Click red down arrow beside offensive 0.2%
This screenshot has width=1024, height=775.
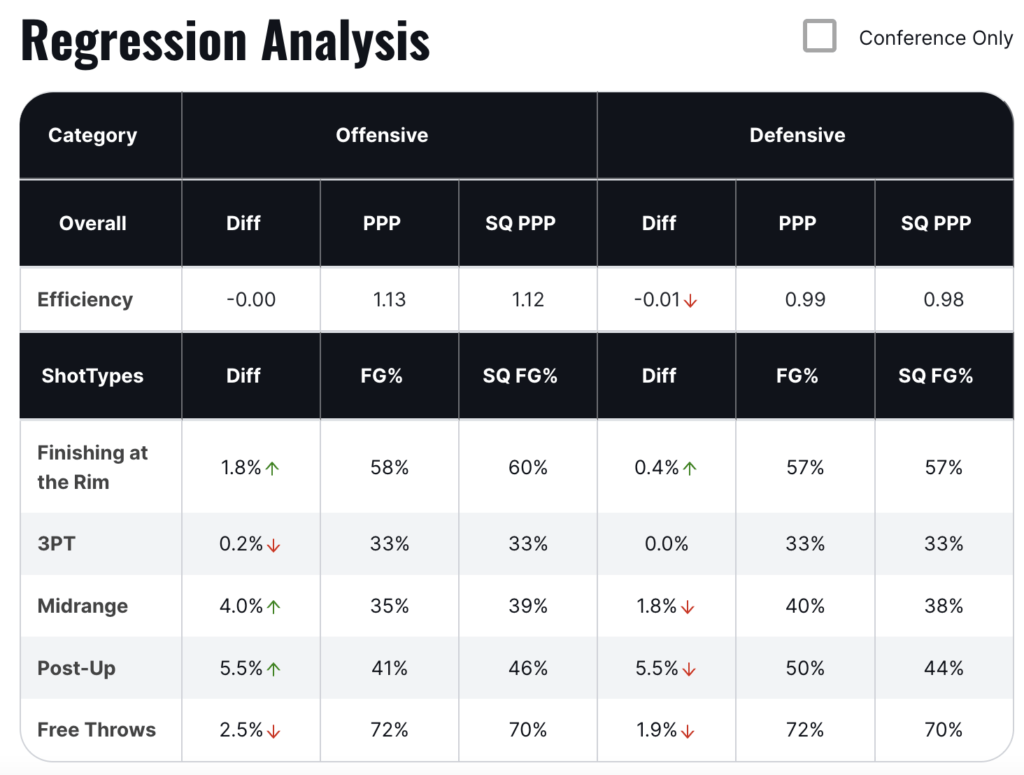tap(273, 545)
